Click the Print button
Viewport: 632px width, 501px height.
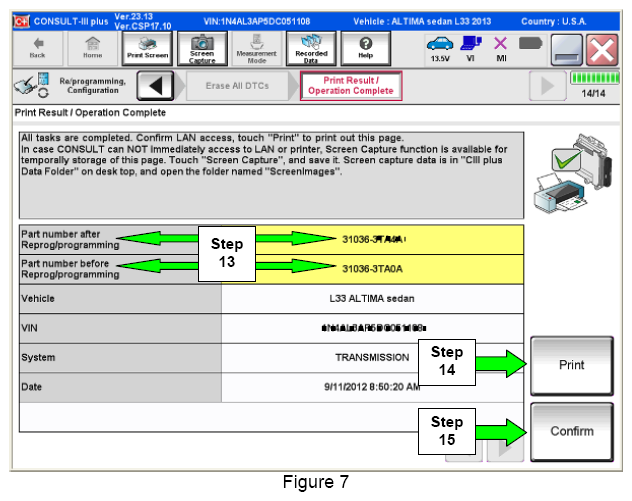click(572, 366)
